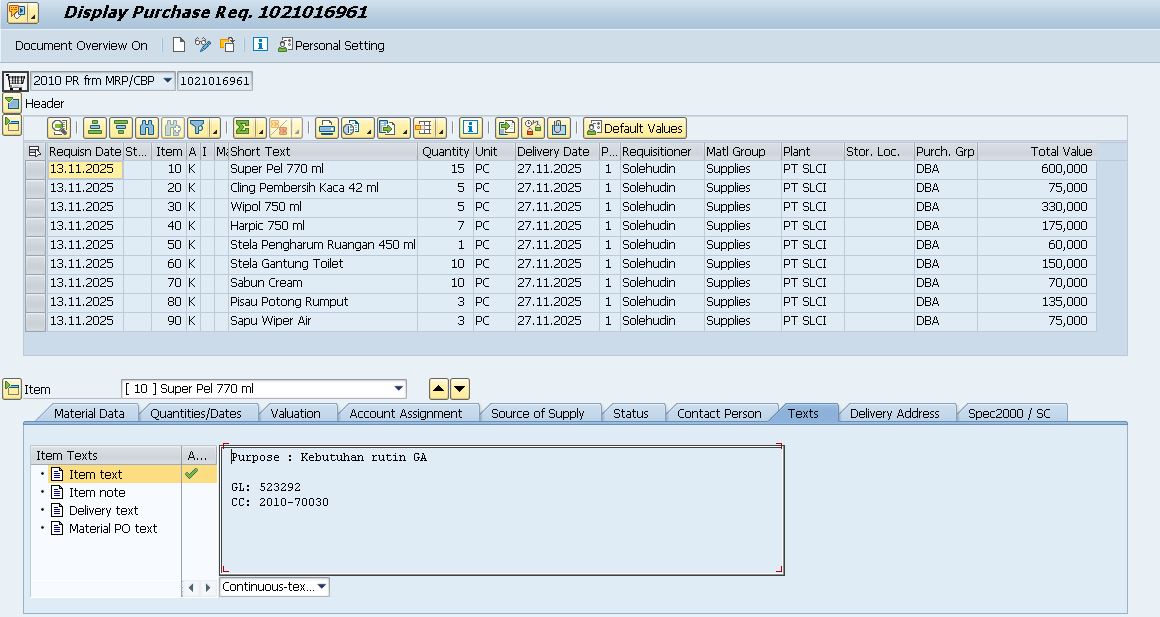
Task: Select the row for Sabun Cream
Action: (35, 283)
